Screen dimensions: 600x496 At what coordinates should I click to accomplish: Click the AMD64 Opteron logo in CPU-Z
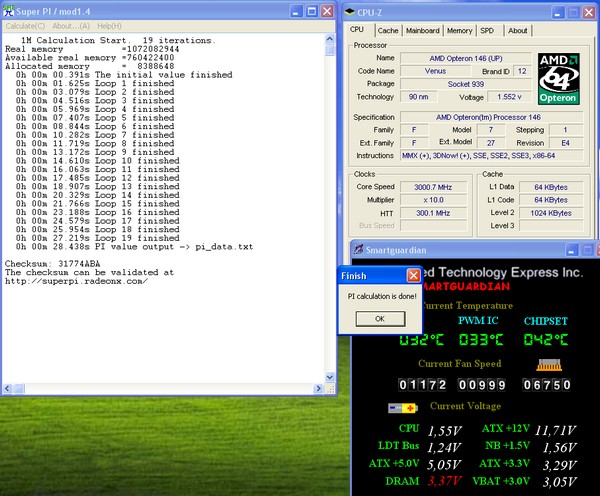pos(559,79)
